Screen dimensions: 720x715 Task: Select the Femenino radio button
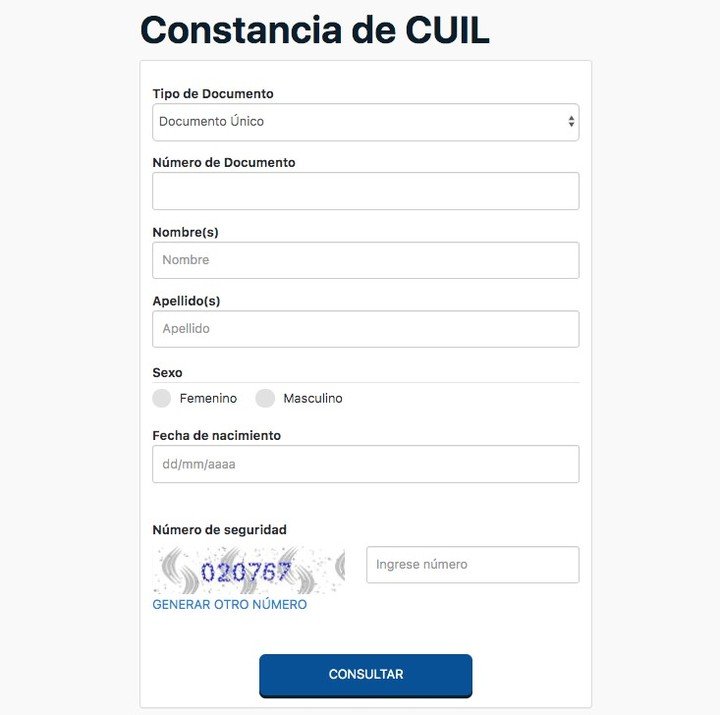point(162,398)
